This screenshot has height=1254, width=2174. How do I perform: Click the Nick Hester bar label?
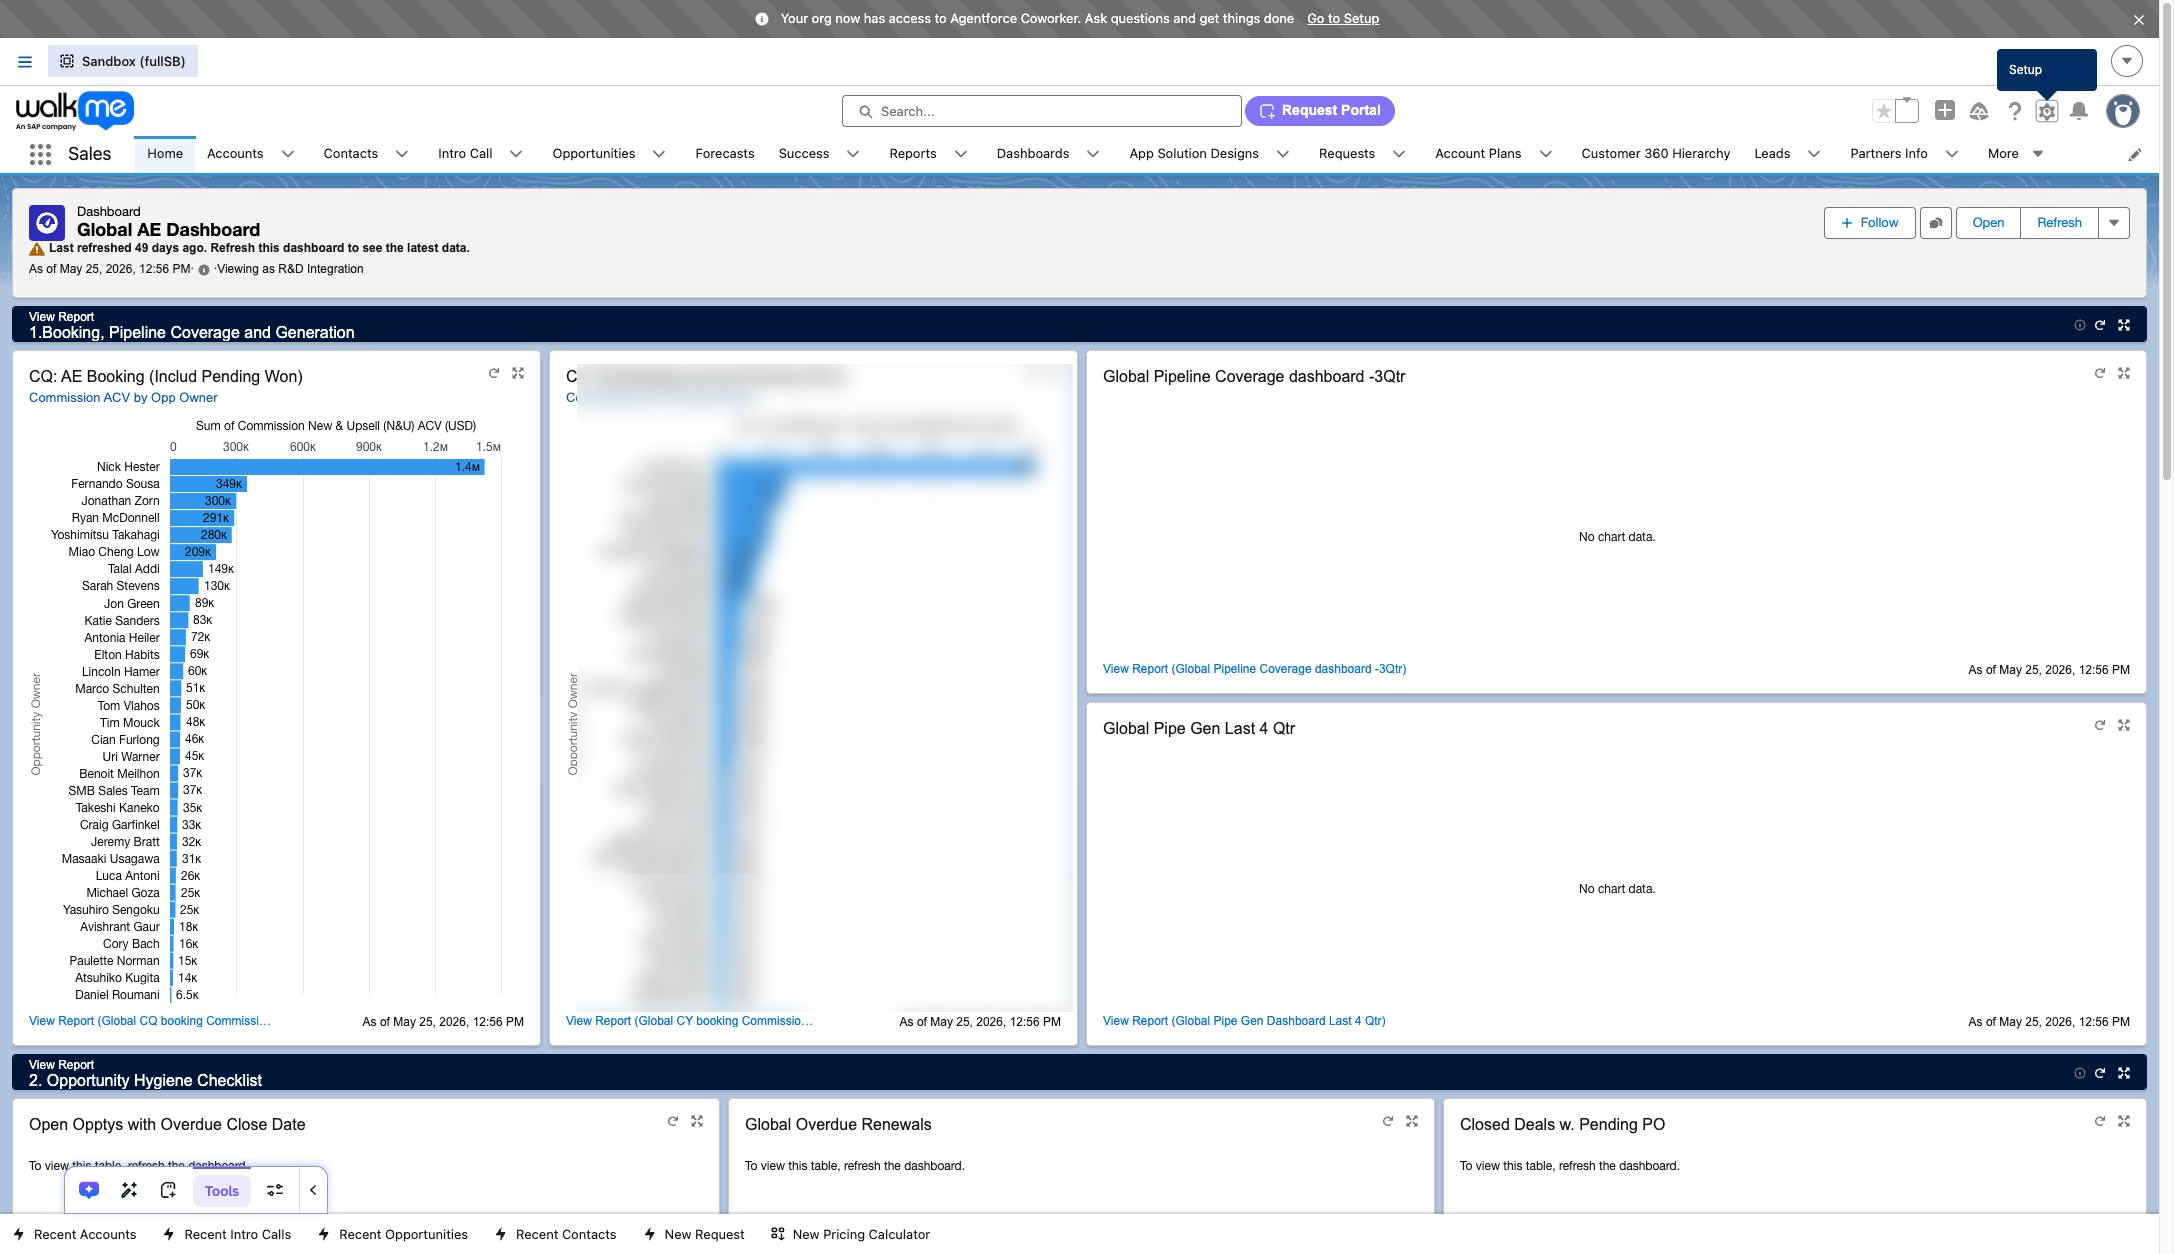128,467
